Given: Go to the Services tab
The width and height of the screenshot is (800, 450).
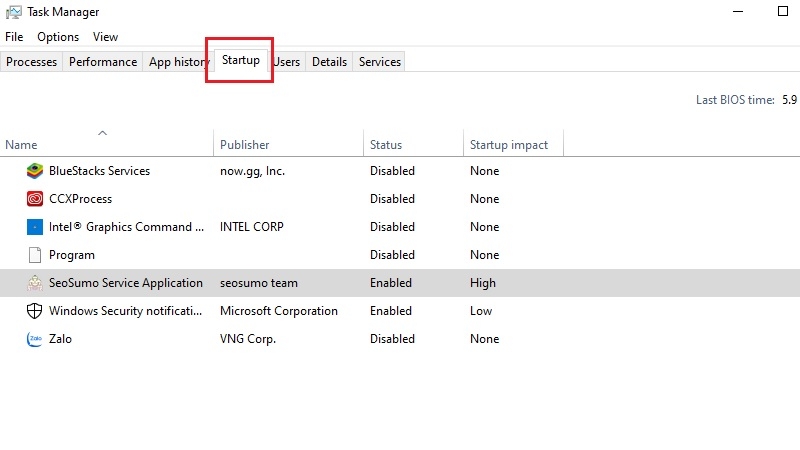Looking at the screenshot, I should 380,62.
